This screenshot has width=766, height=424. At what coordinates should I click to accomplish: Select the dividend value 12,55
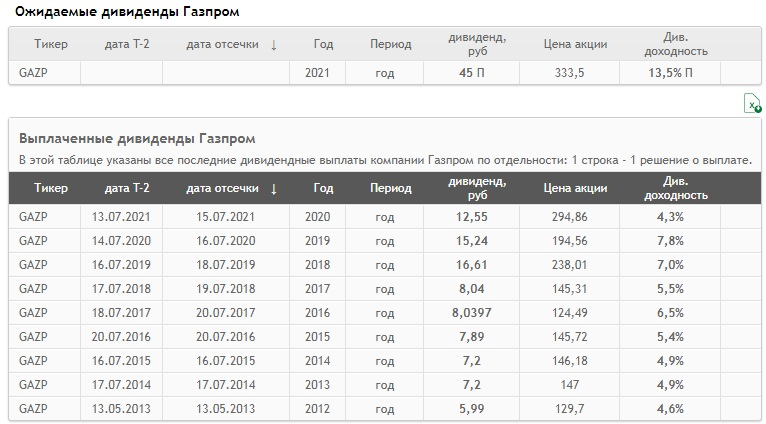point(471,217)
